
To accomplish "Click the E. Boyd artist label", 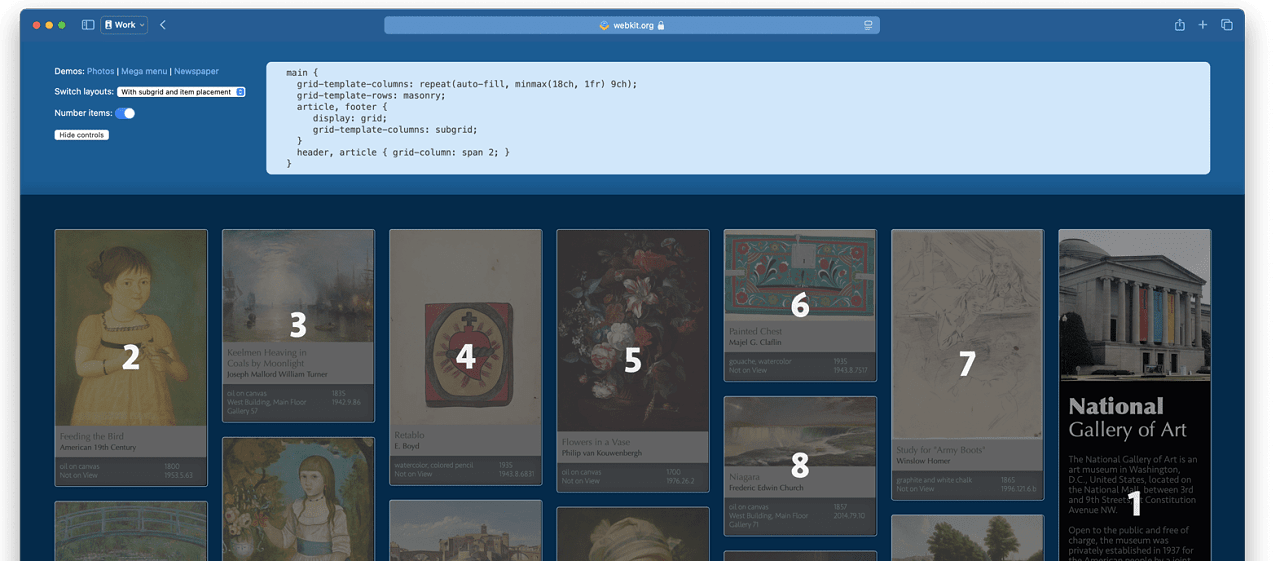I will coord(407,446).
